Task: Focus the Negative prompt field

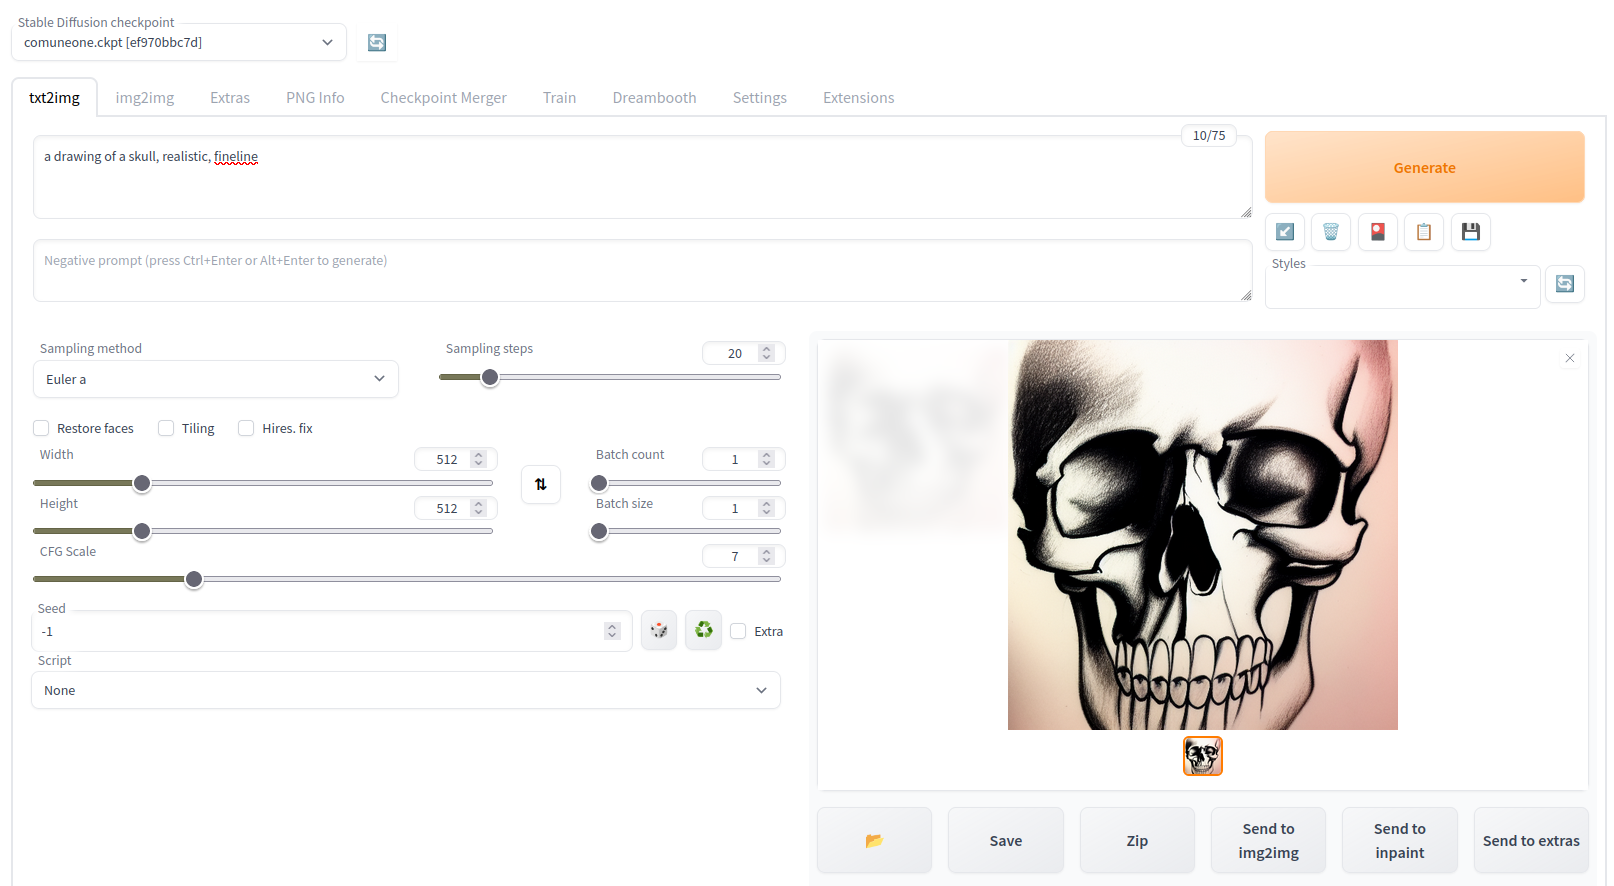Action: tap(643, 270)
